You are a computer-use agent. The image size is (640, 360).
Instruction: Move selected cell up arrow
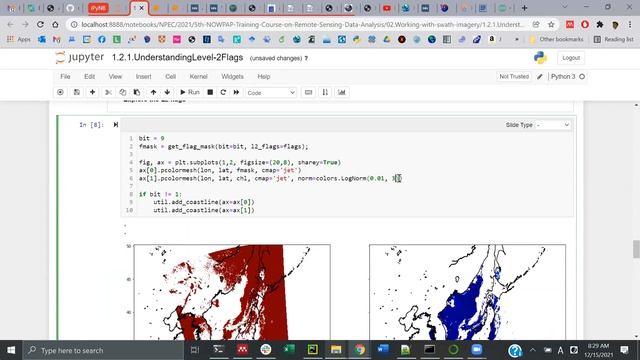pos(153,92)
